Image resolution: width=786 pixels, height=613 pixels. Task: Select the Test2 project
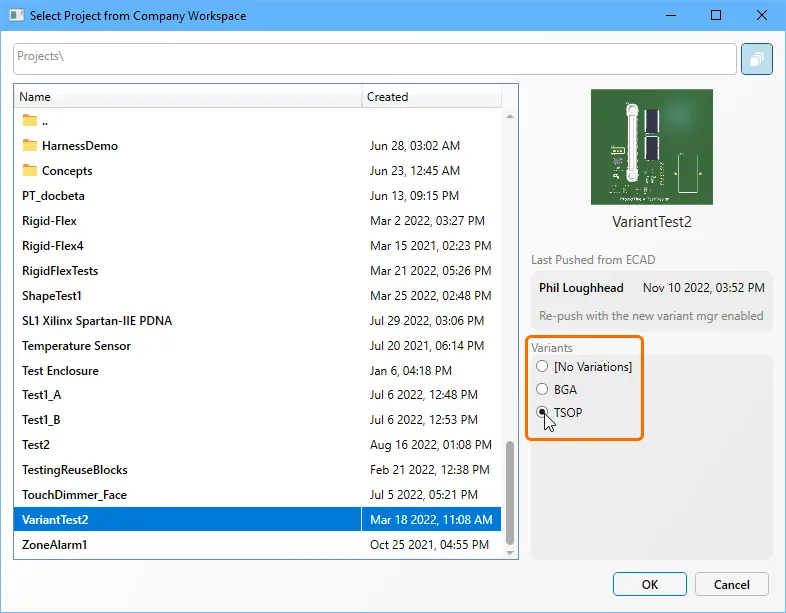(257, 445)
